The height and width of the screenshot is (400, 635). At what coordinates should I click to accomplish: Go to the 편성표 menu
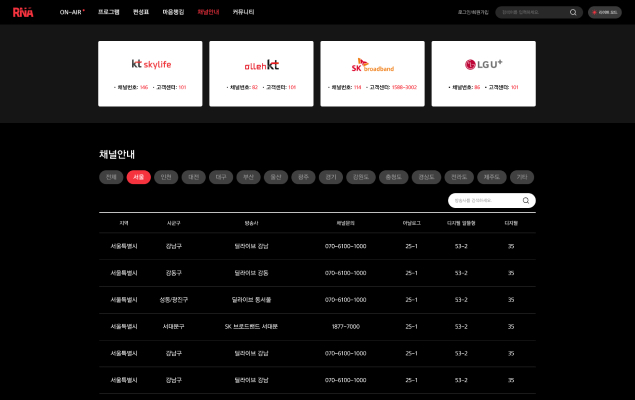[x=141, y=12]
